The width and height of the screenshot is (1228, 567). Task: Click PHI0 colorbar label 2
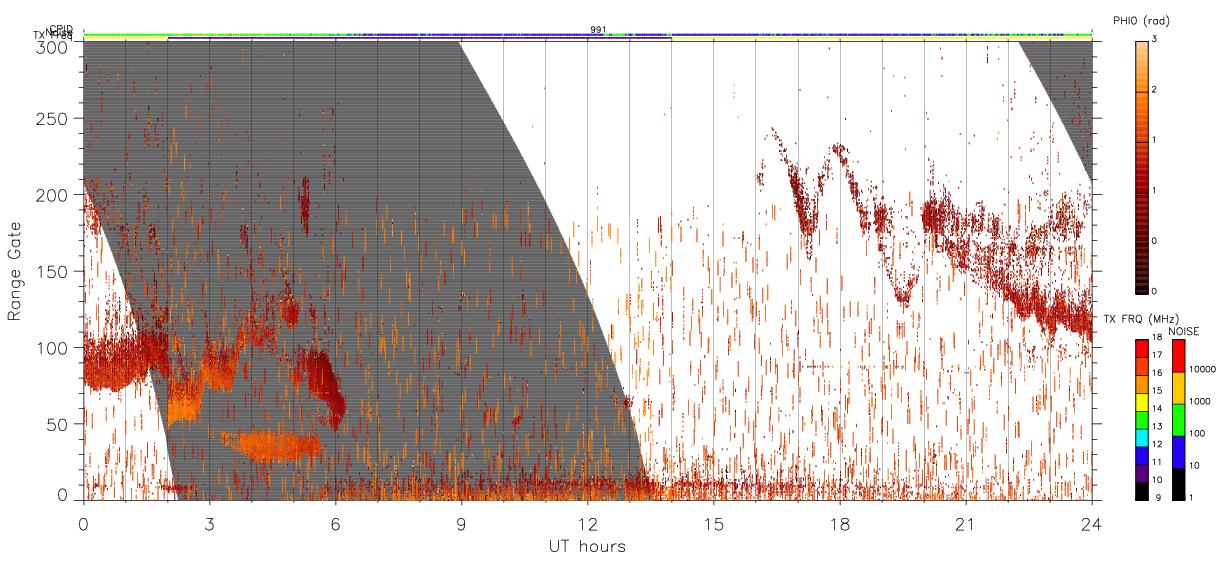coord(1156,91)
